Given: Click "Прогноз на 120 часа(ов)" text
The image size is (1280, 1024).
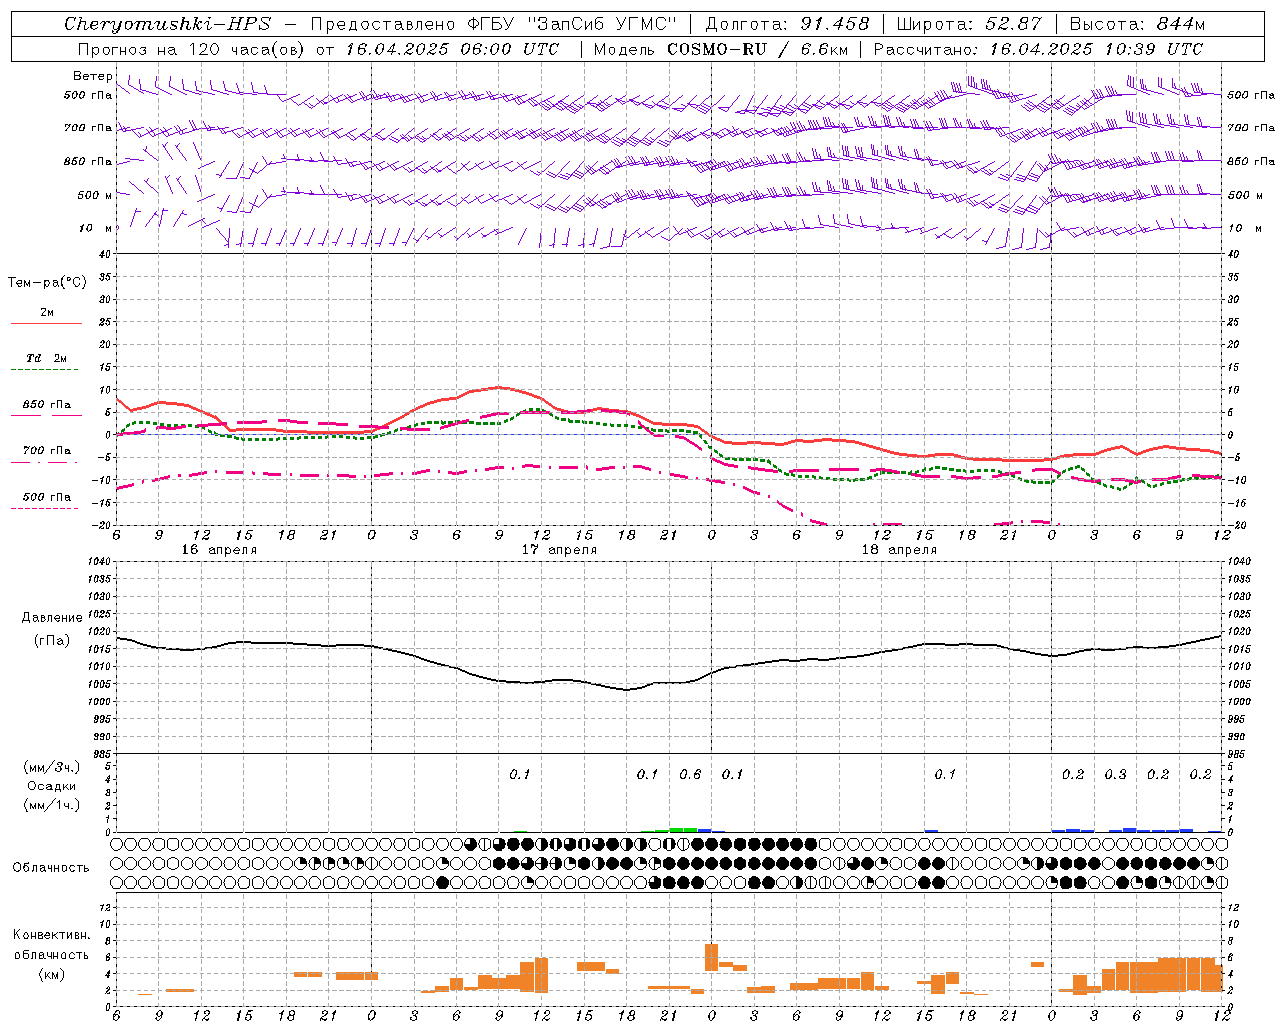Looking at the screenshot, I should point(192,49).
